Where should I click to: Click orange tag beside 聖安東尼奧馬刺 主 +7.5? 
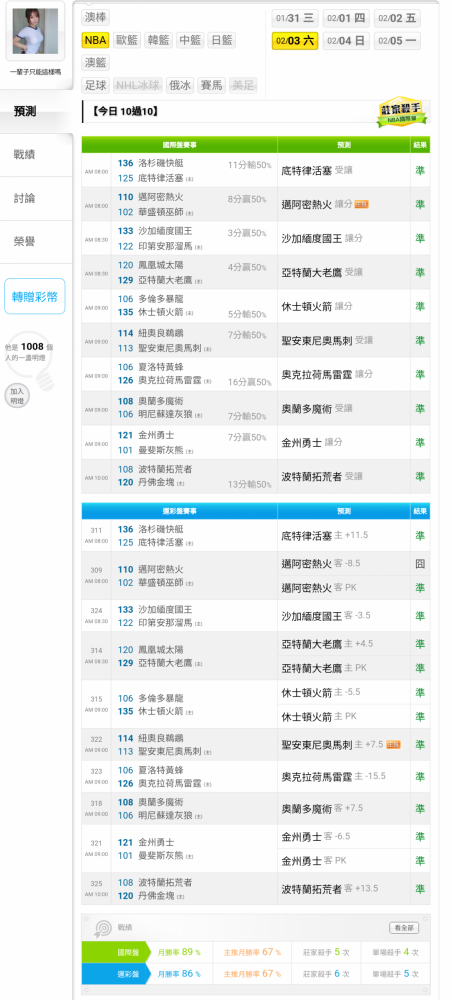coord(393,744)
